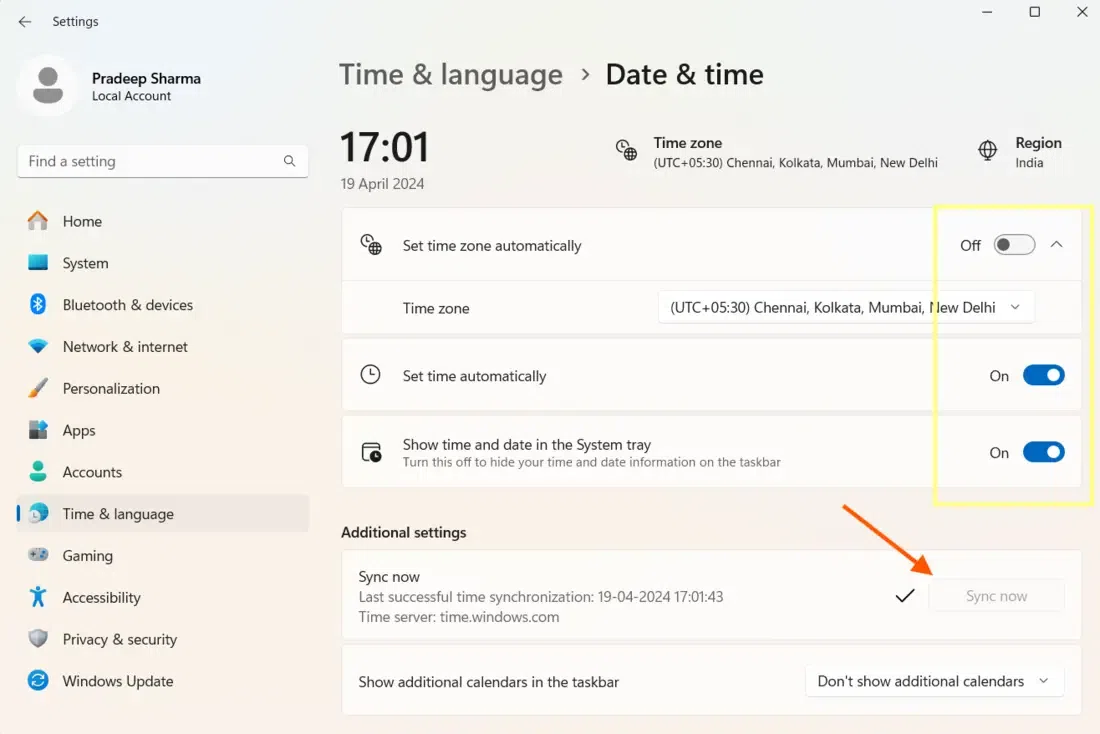Click the Accessibility figure icon
The image size is (1100, 734).
[38, 597]
